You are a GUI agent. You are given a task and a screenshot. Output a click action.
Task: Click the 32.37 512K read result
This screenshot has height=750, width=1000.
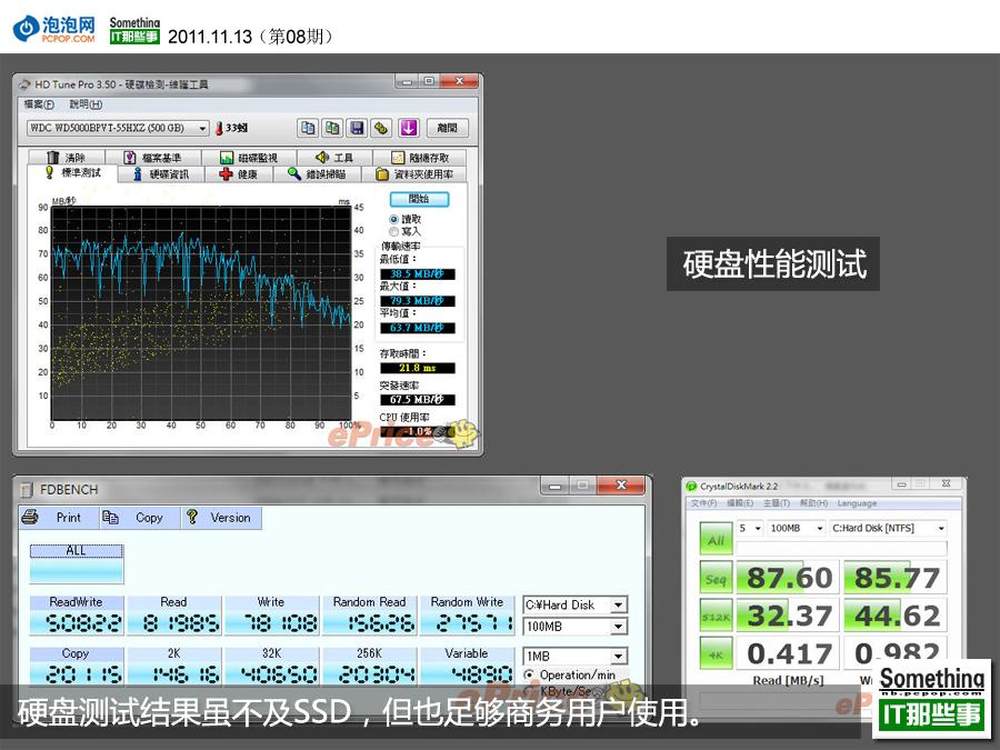(788, 615)
